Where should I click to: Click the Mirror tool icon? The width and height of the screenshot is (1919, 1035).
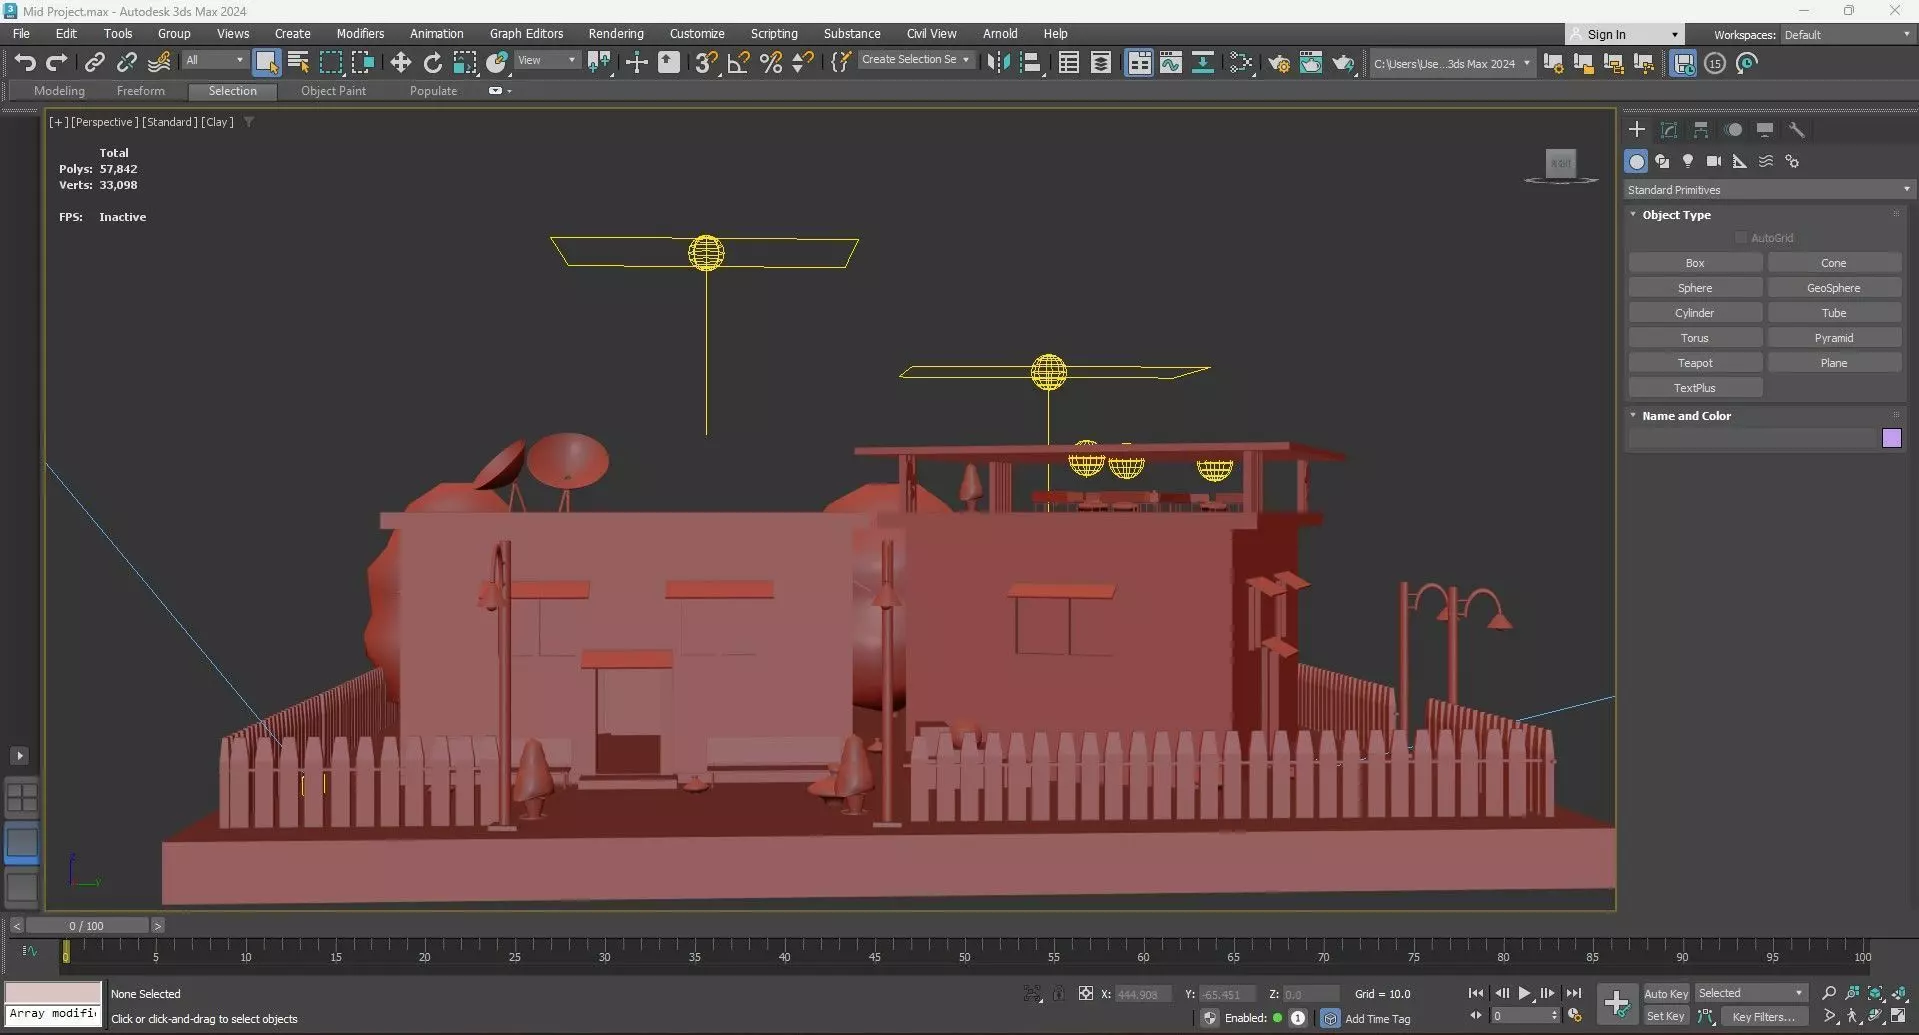click(x=998, y=63)
